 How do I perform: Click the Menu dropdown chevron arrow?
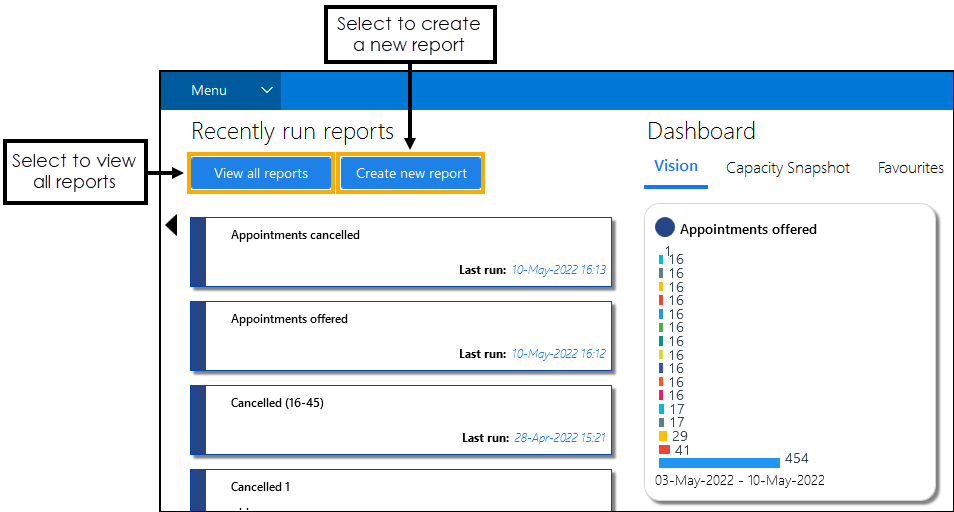pyautogui.click(x=267, y=91)
